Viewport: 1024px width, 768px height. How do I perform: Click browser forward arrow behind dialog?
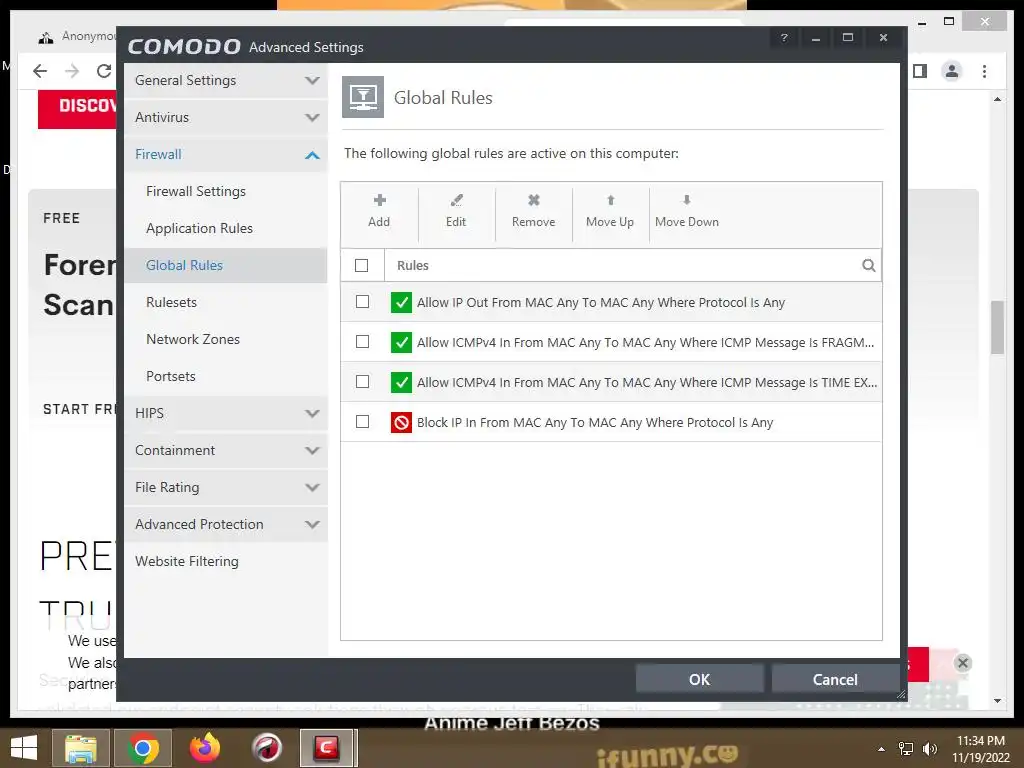pos(72,71)
